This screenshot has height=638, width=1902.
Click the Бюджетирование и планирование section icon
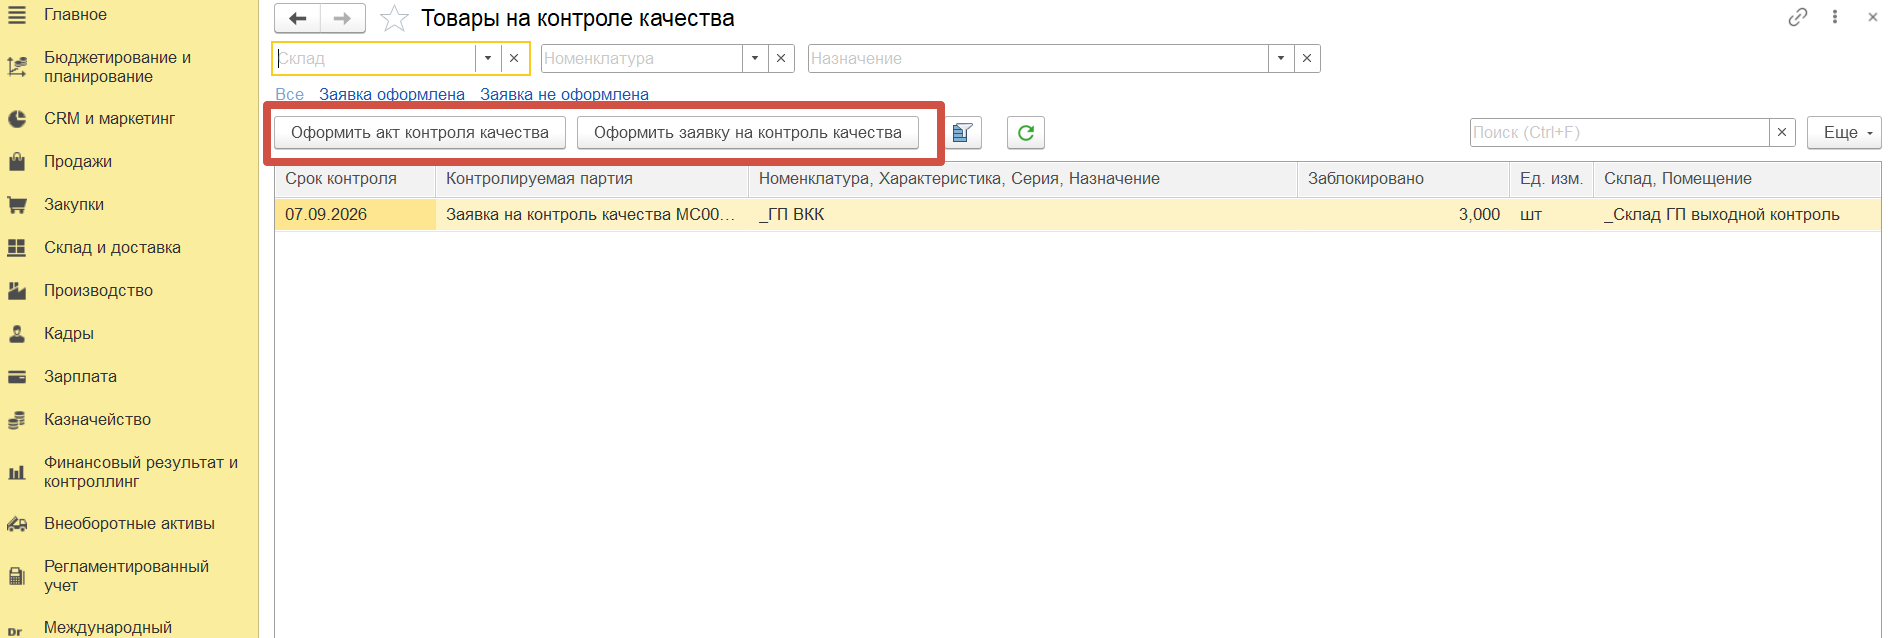tap(17, 67)
